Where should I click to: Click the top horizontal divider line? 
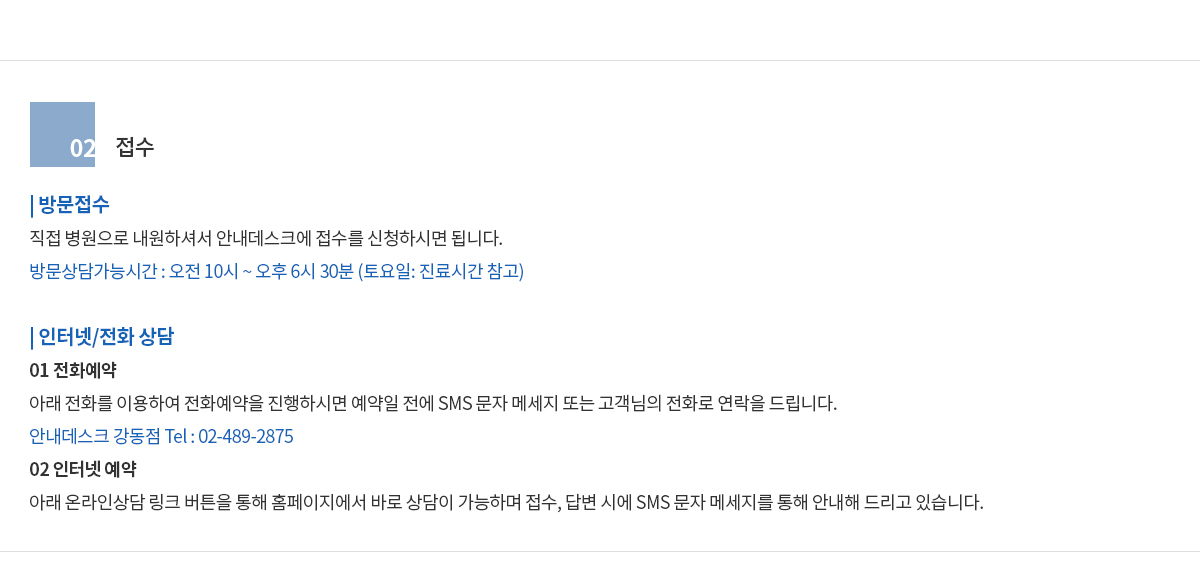(600, 60)
